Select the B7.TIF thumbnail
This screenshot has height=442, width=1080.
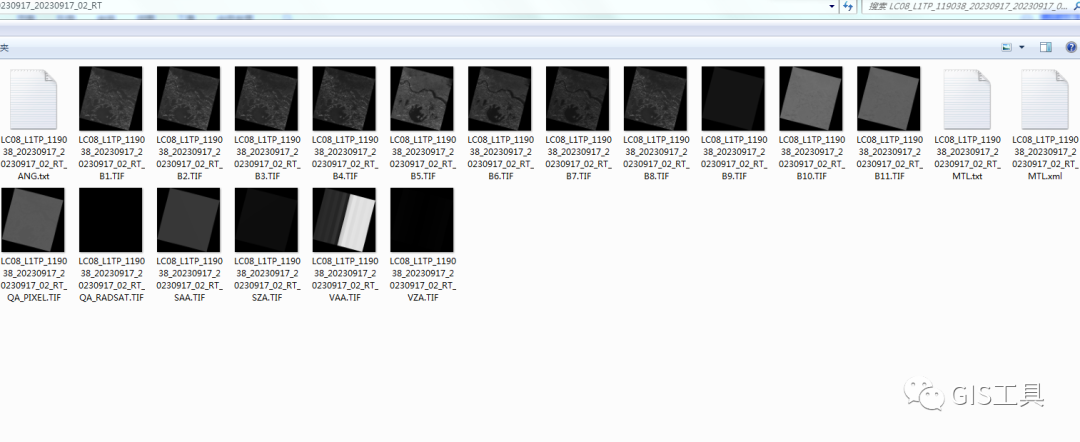[578, 98]
